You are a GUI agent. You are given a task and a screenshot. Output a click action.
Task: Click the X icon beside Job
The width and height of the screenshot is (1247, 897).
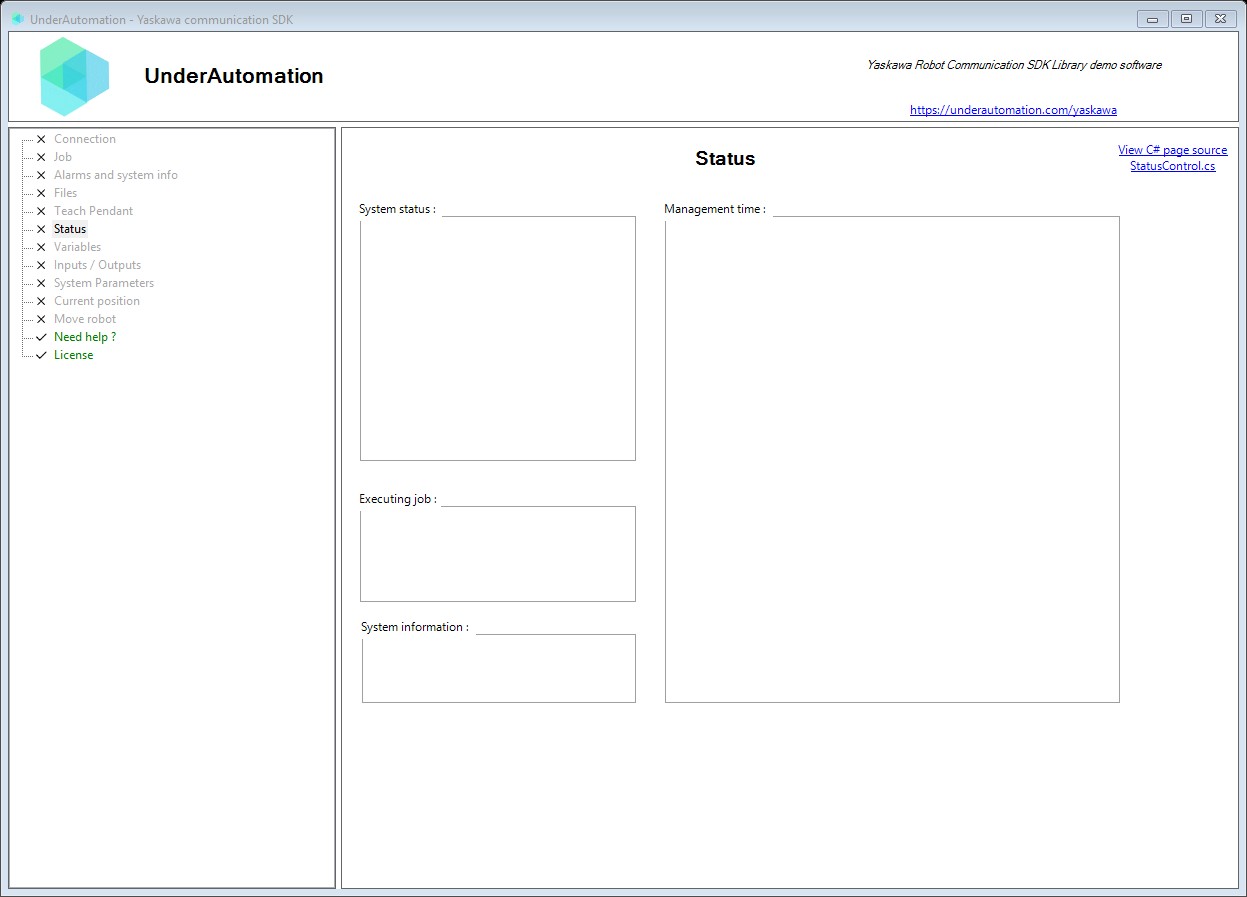41,157
